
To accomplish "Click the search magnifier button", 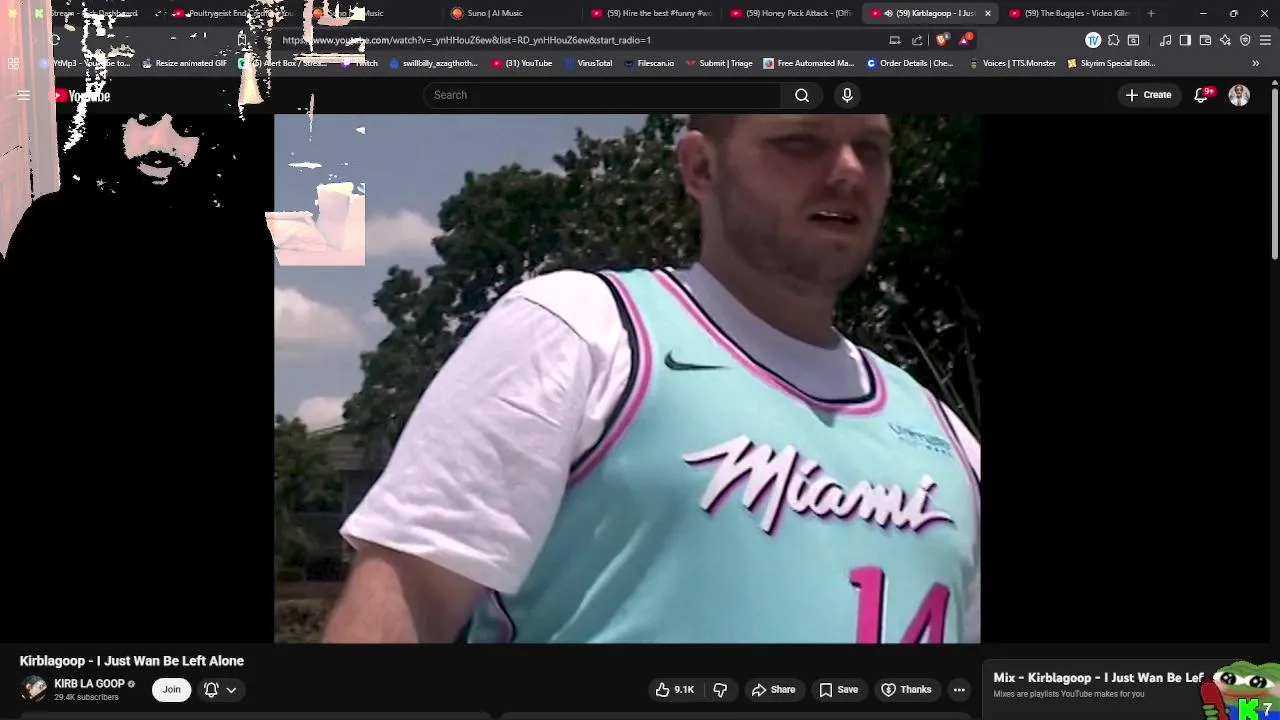I will [802, 95].
